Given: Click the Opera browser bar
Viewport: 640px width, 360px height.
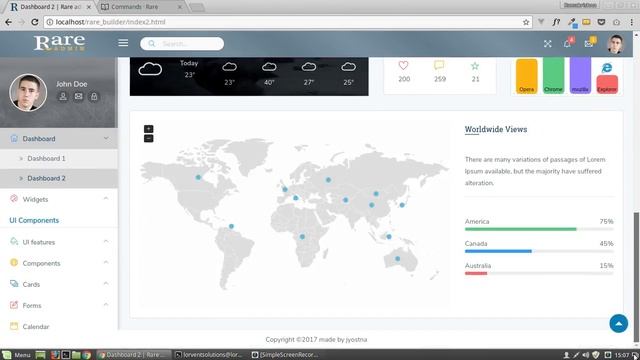Looking at the screenshot, I should 527,76.
